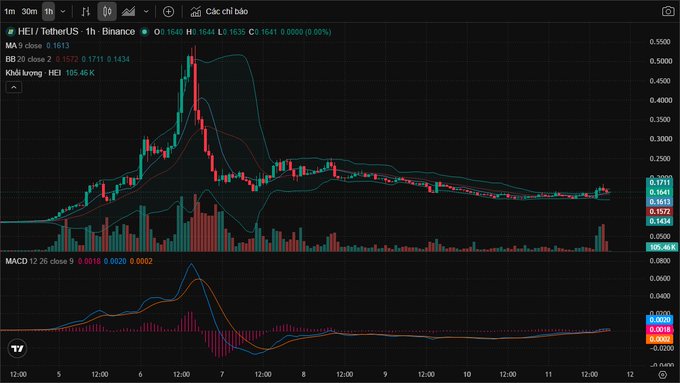Take a snapshot with camera icon

coord(668,11)
